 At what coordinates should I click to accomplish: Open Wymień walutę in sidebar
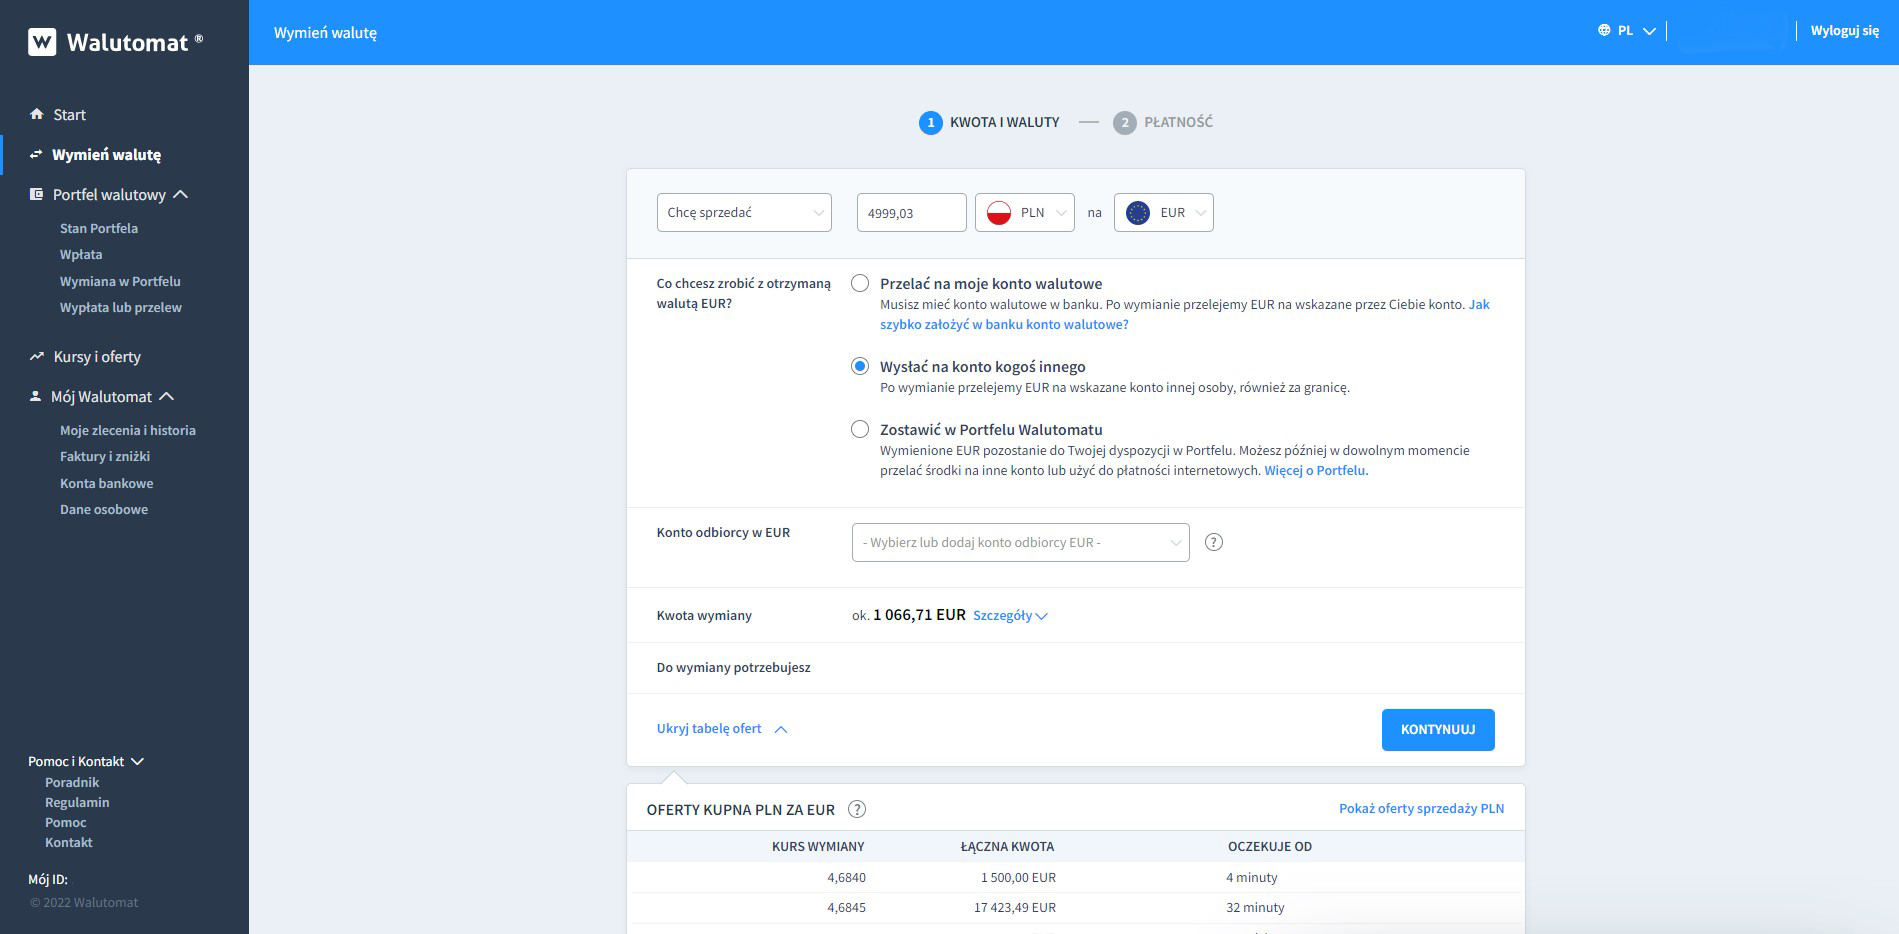point(106,154)
